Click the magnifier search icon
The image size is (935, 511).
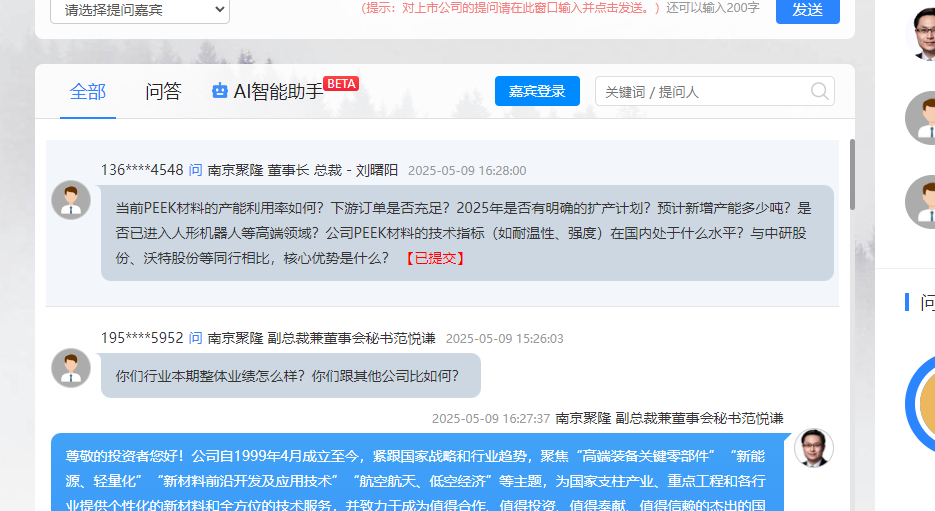[x=820, y=91]
